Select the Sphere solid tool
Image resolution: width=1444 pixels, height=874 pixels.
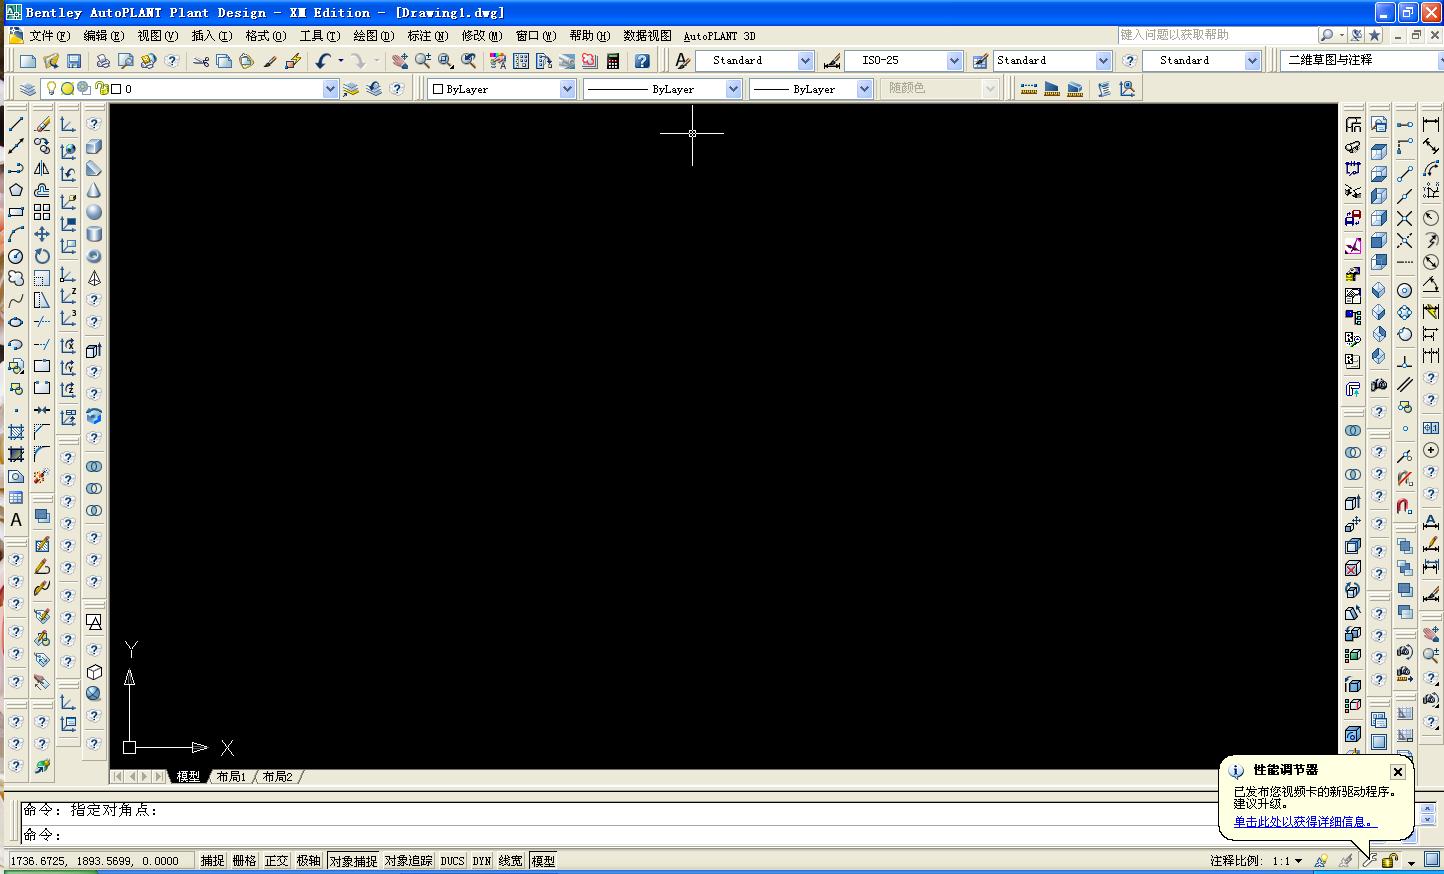click(x=94, y=212)
